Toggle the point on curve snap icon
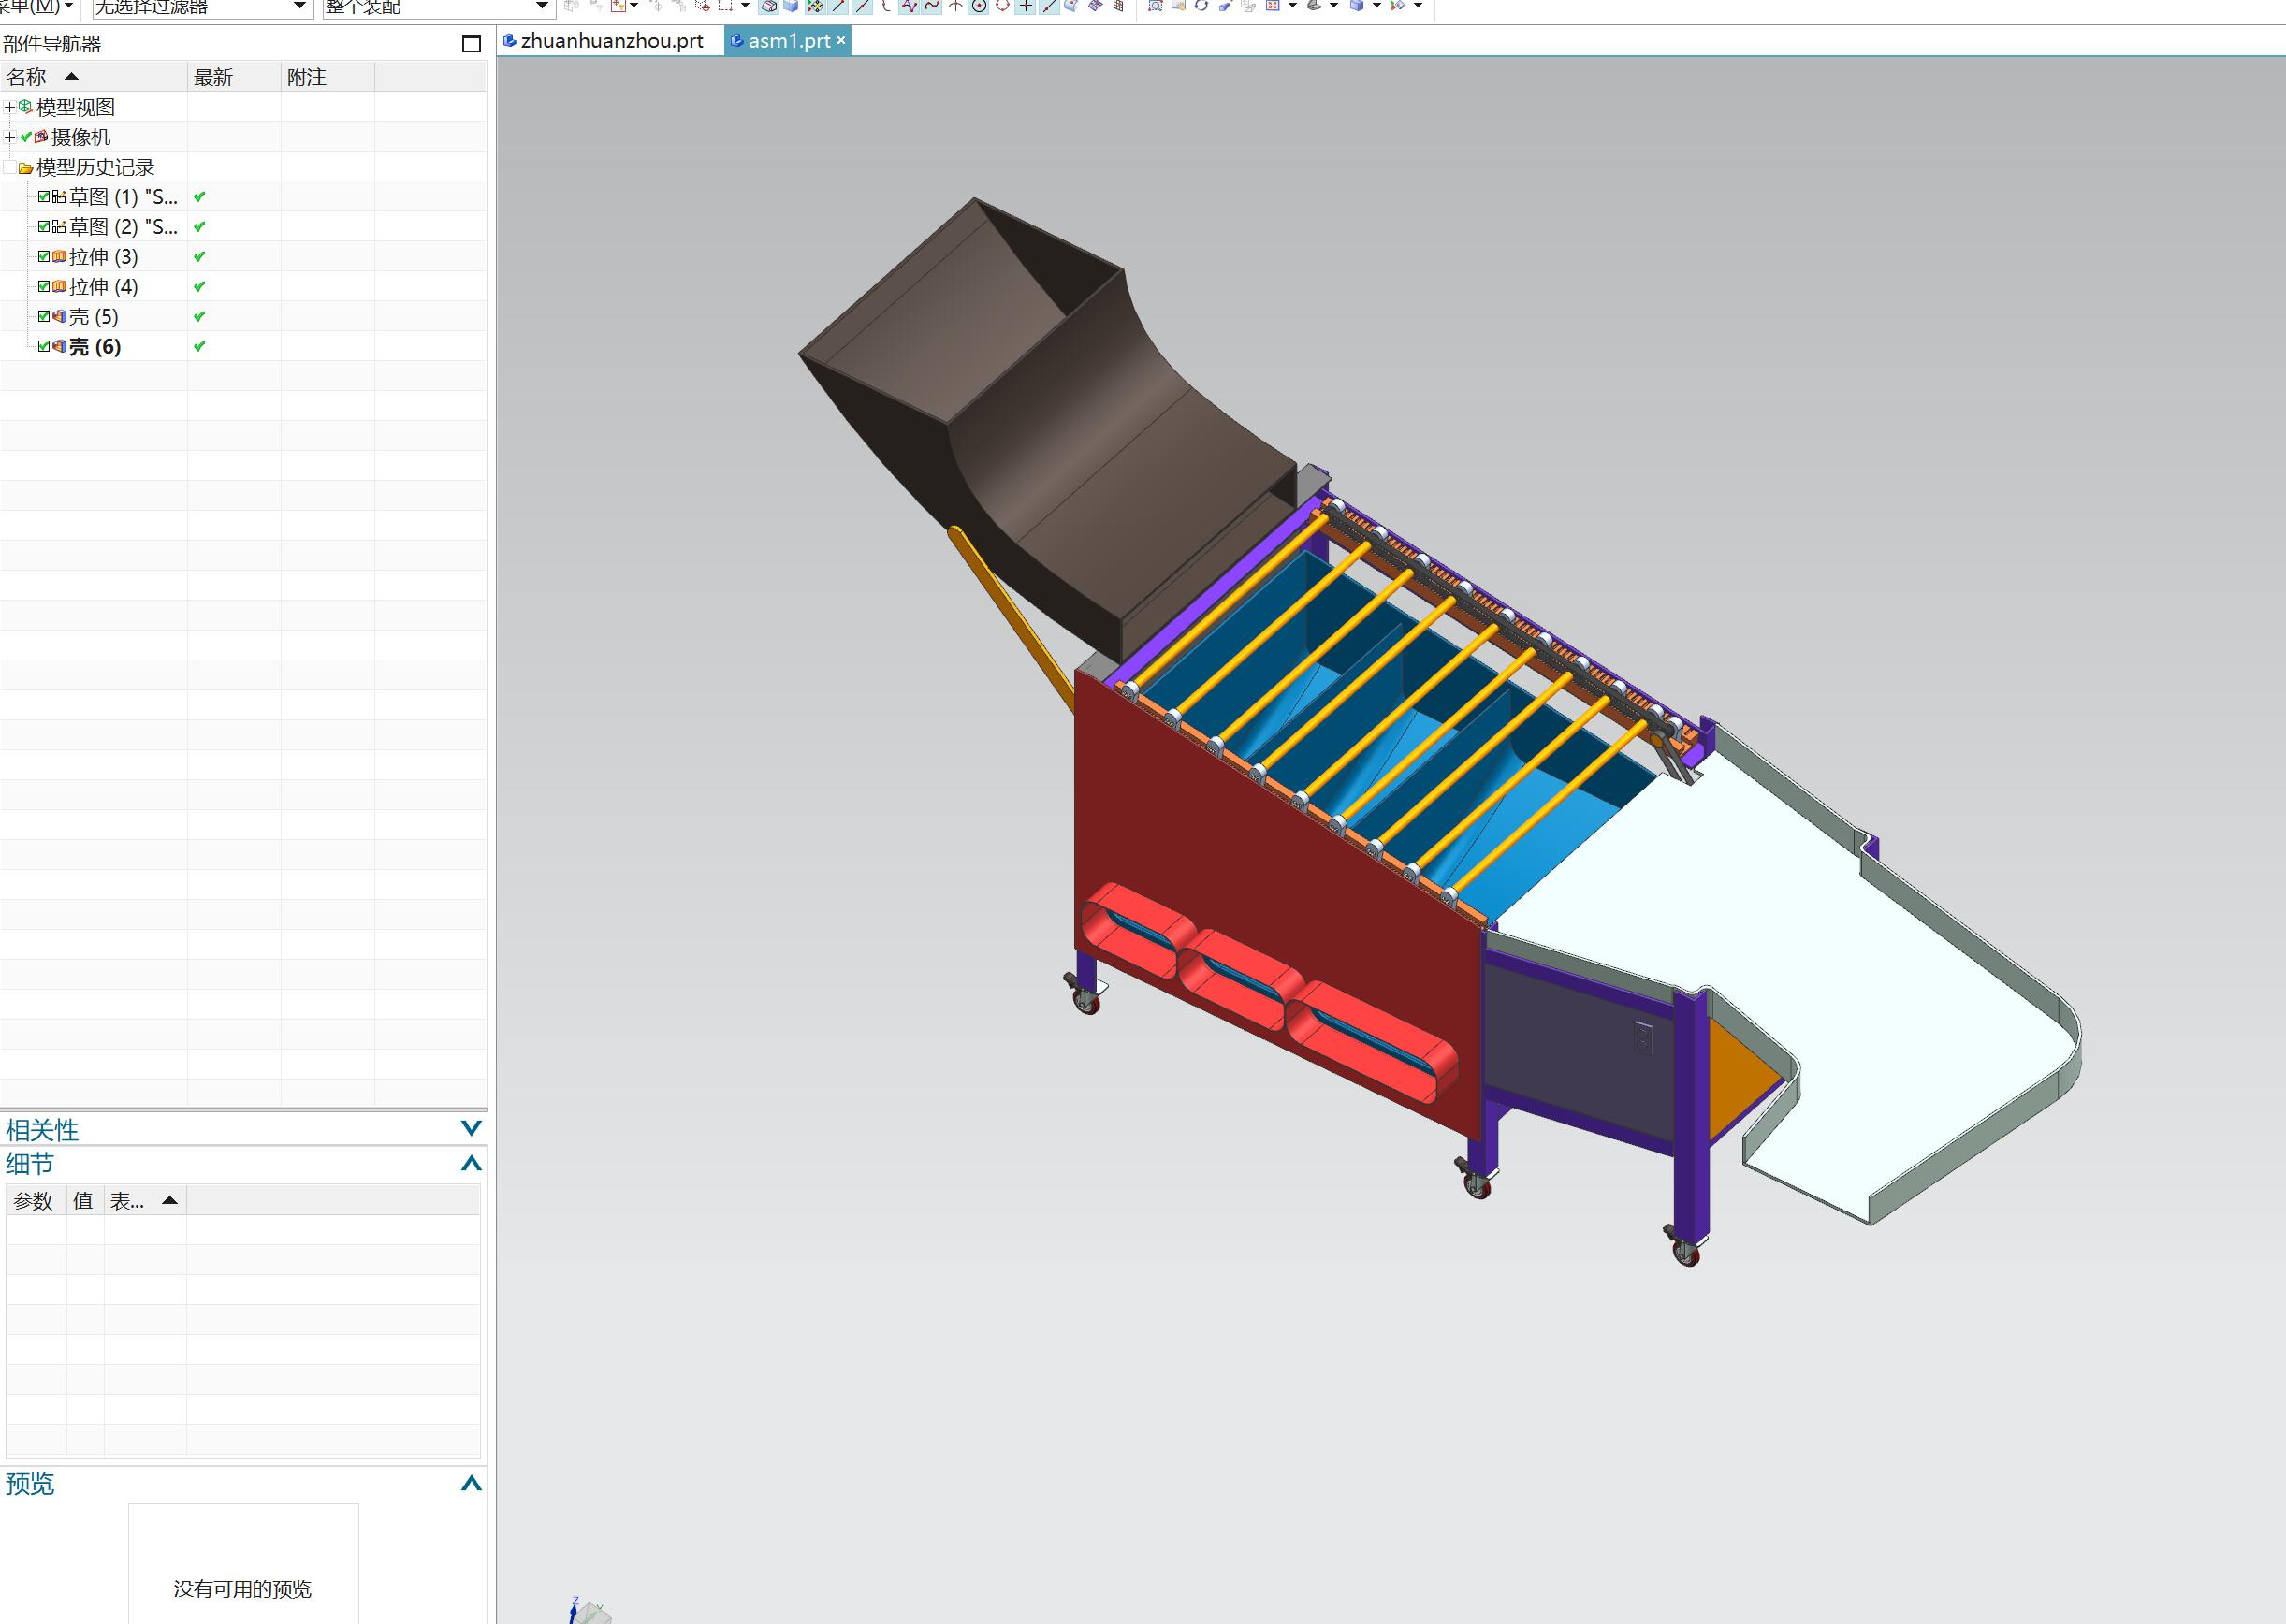2286x1624 pixels. (x=1049, y=6)
